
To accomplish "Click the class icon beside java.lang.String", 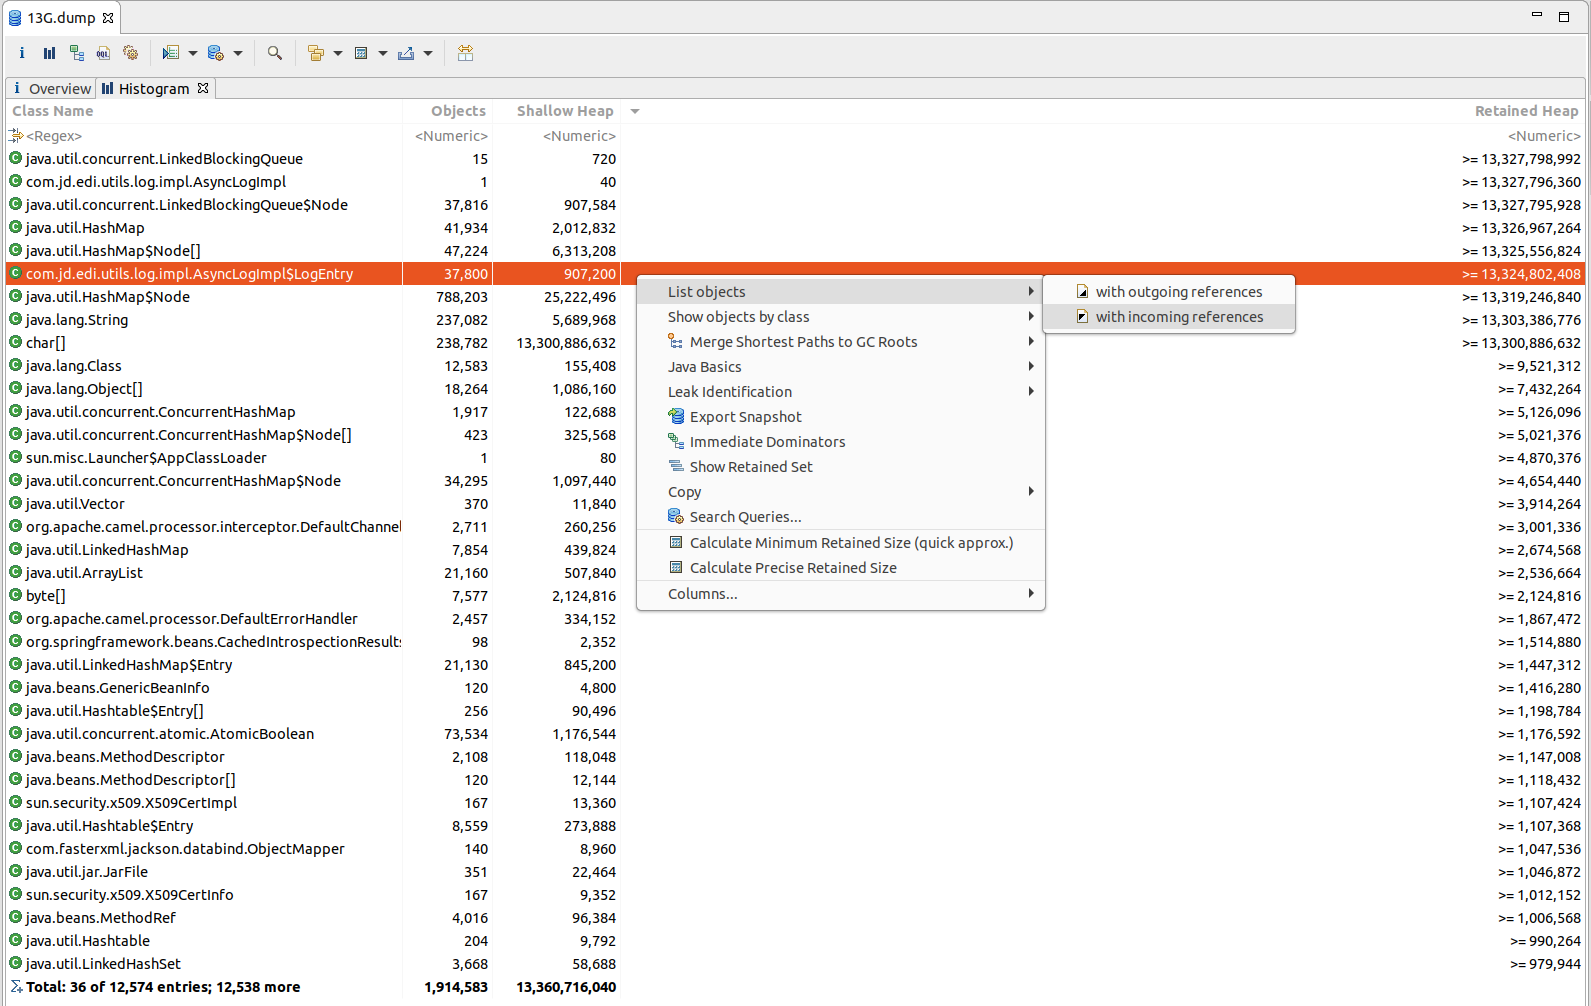I will tap(15, 319).
